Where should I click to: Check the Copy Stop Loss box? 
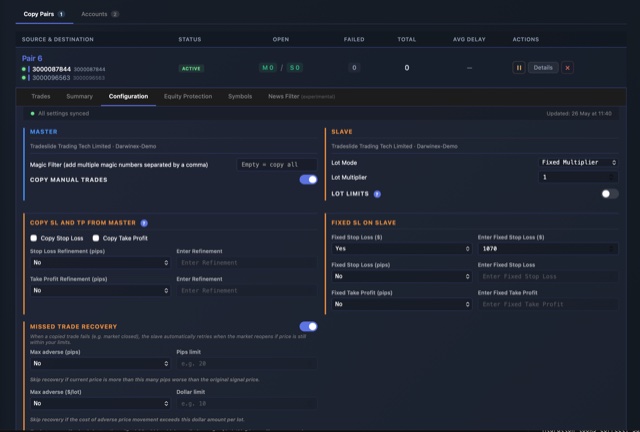[33, 238]
